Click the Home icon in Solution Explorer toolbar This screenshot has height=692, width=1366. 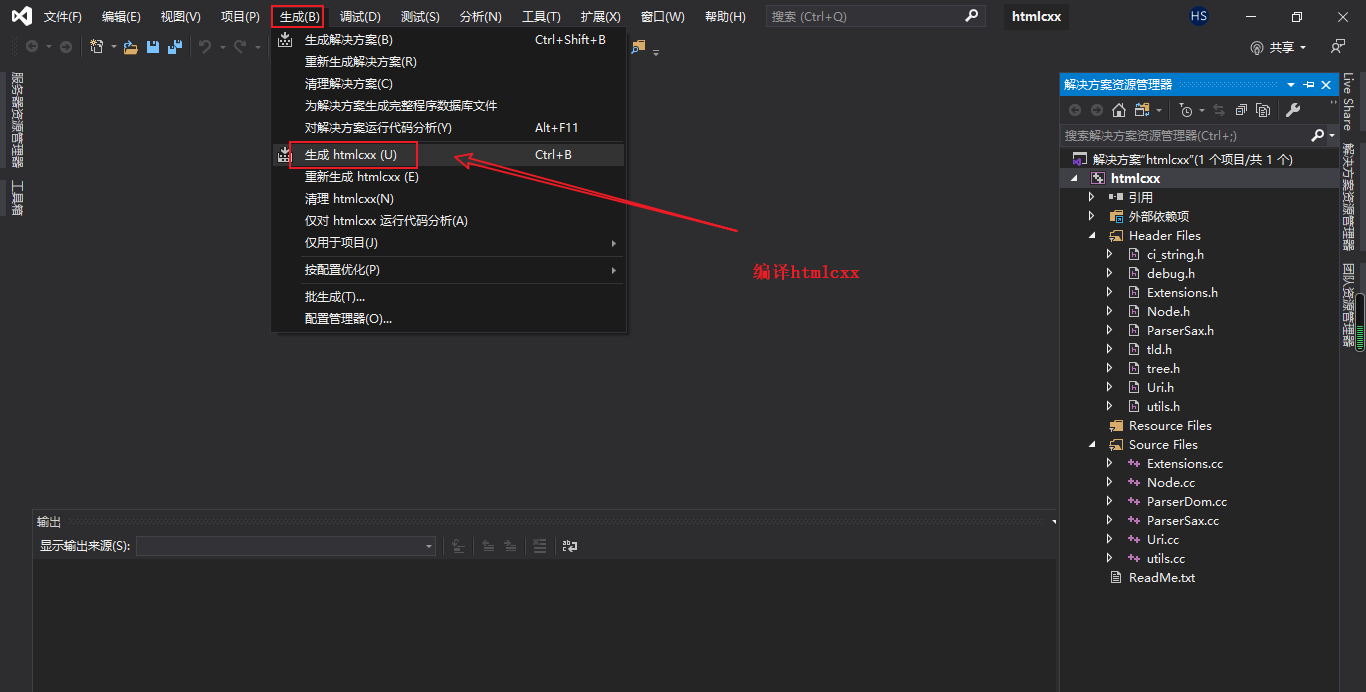point(1118,109)
